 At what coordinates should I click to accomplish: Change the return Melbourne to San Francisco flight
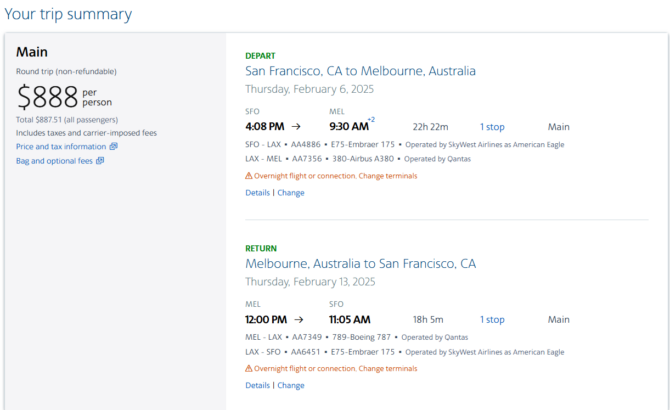(x=291, y=385)
